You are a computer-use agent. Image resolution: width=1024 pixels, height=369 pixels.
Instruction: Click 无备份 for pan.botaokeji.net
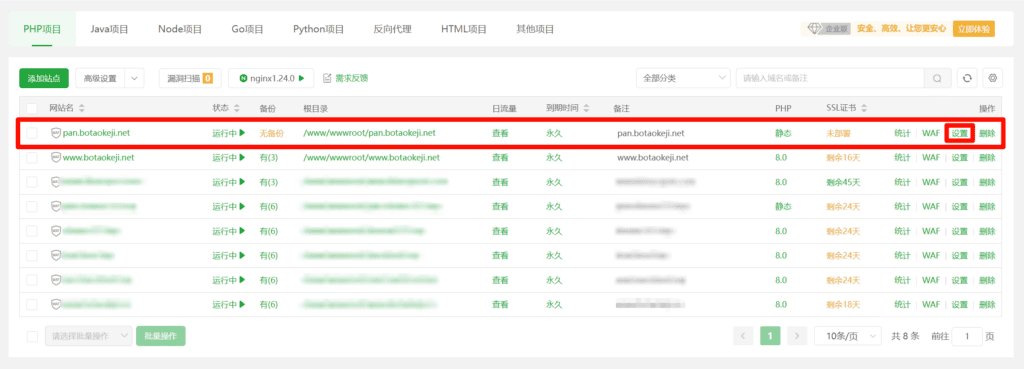[x=272, y=133]
